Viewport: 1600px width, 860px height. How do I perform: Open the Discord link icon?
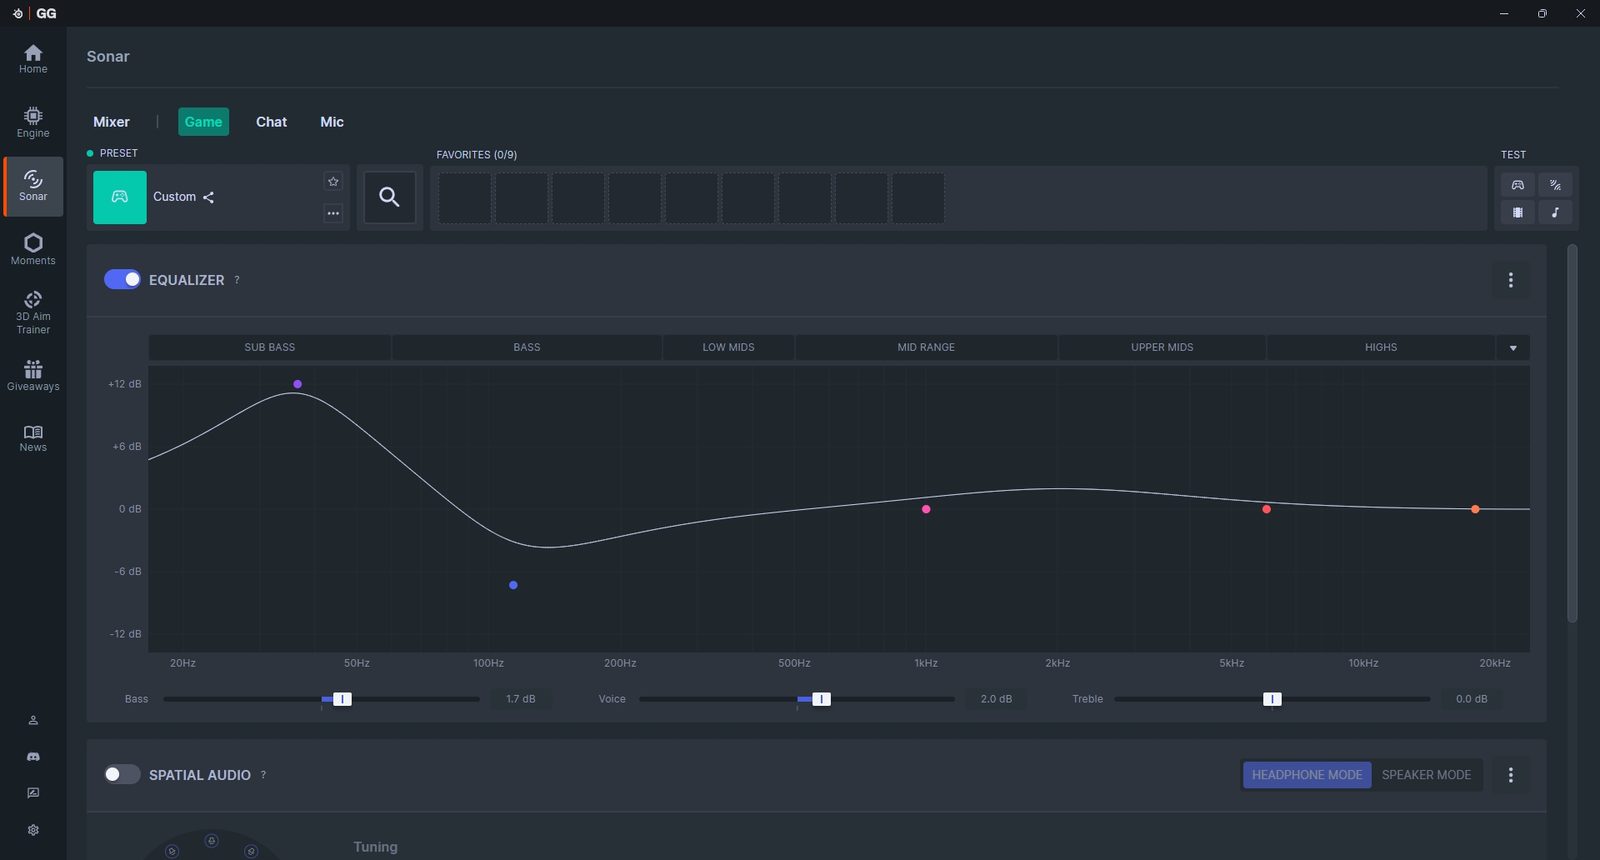coord(33,757)
